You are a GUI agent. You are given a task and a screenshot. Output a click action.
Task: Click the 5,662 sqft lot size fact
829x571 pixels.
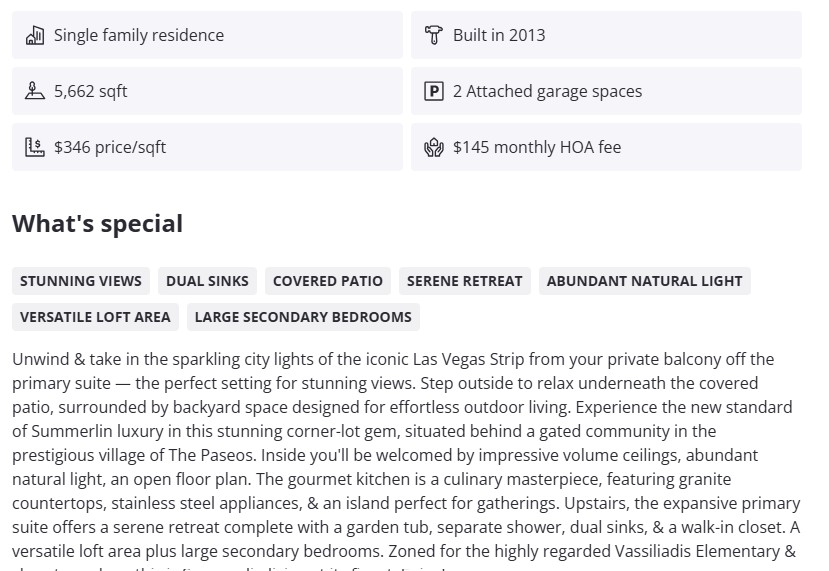tap(91, 91)
